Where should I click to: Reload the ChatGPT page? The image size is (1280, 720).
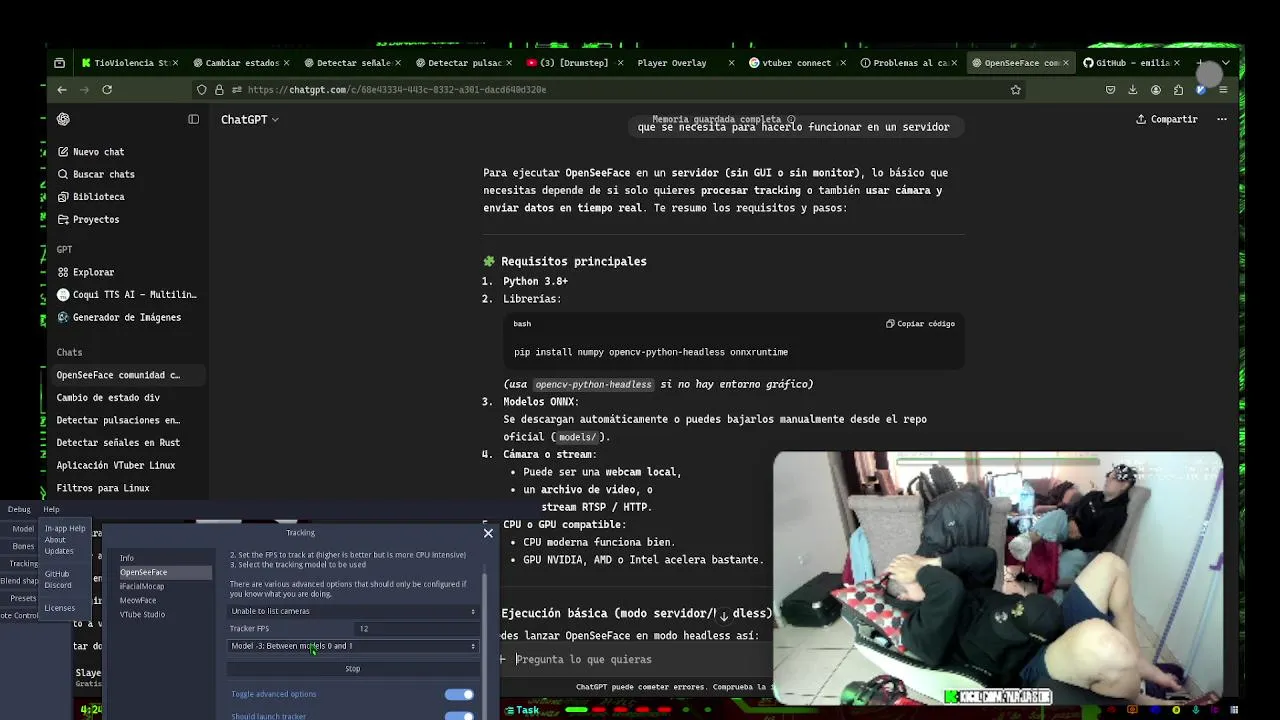[x=107, y=89]
